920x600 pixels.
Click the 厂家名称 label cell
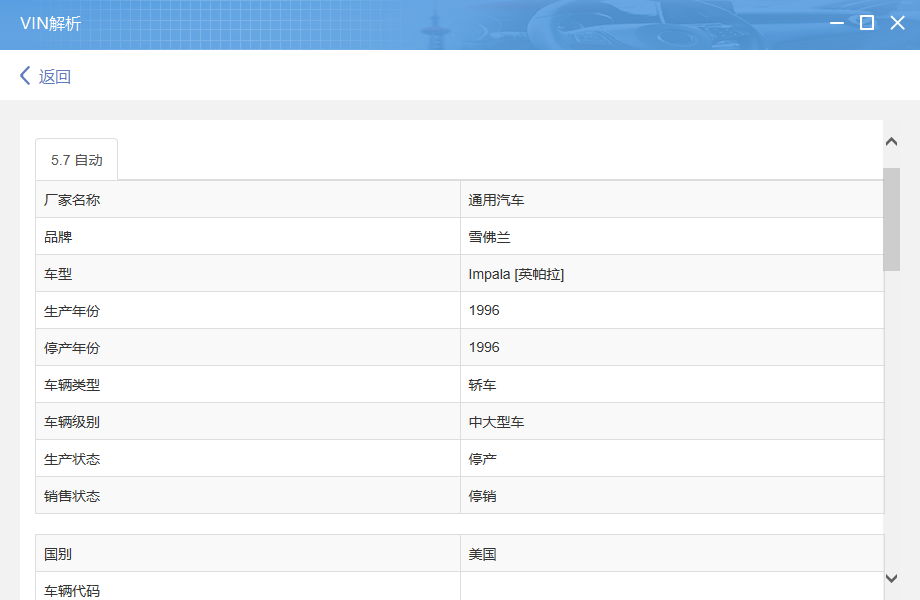(248, 199)
